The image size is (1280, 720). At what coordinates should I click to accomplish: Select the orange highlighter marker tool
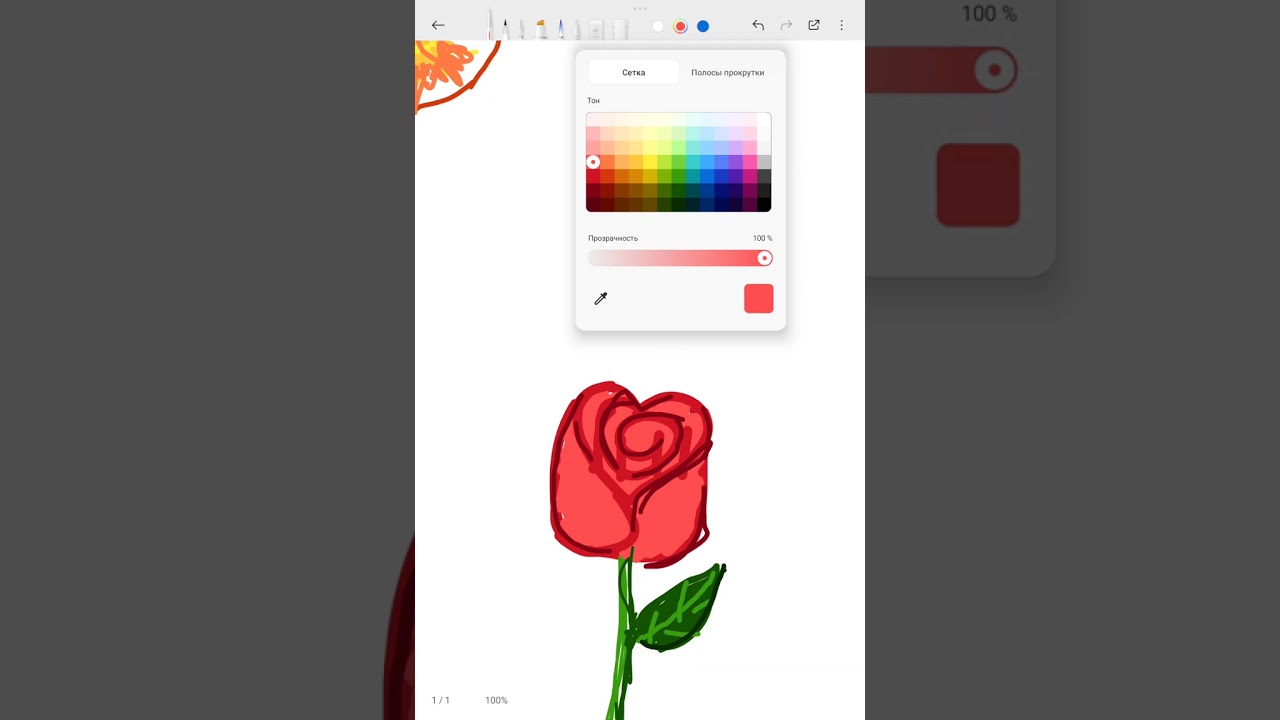(x=541, y=28)
